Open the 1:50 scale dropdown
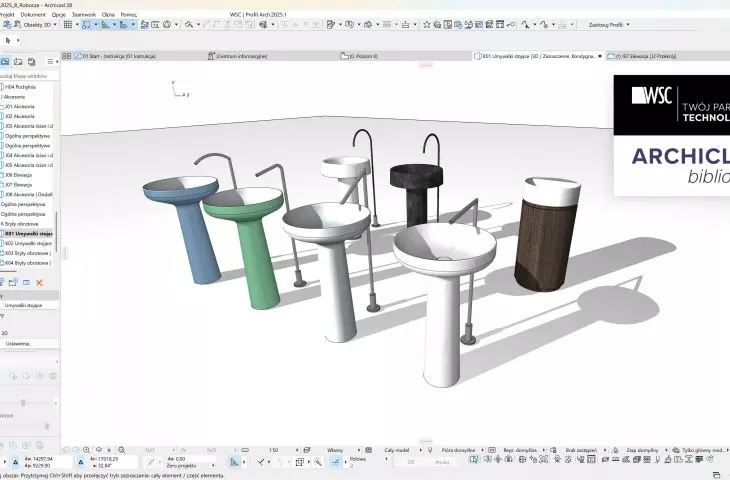Image resolution: width=730 pixels, height=480 pixels. [275, 450]
